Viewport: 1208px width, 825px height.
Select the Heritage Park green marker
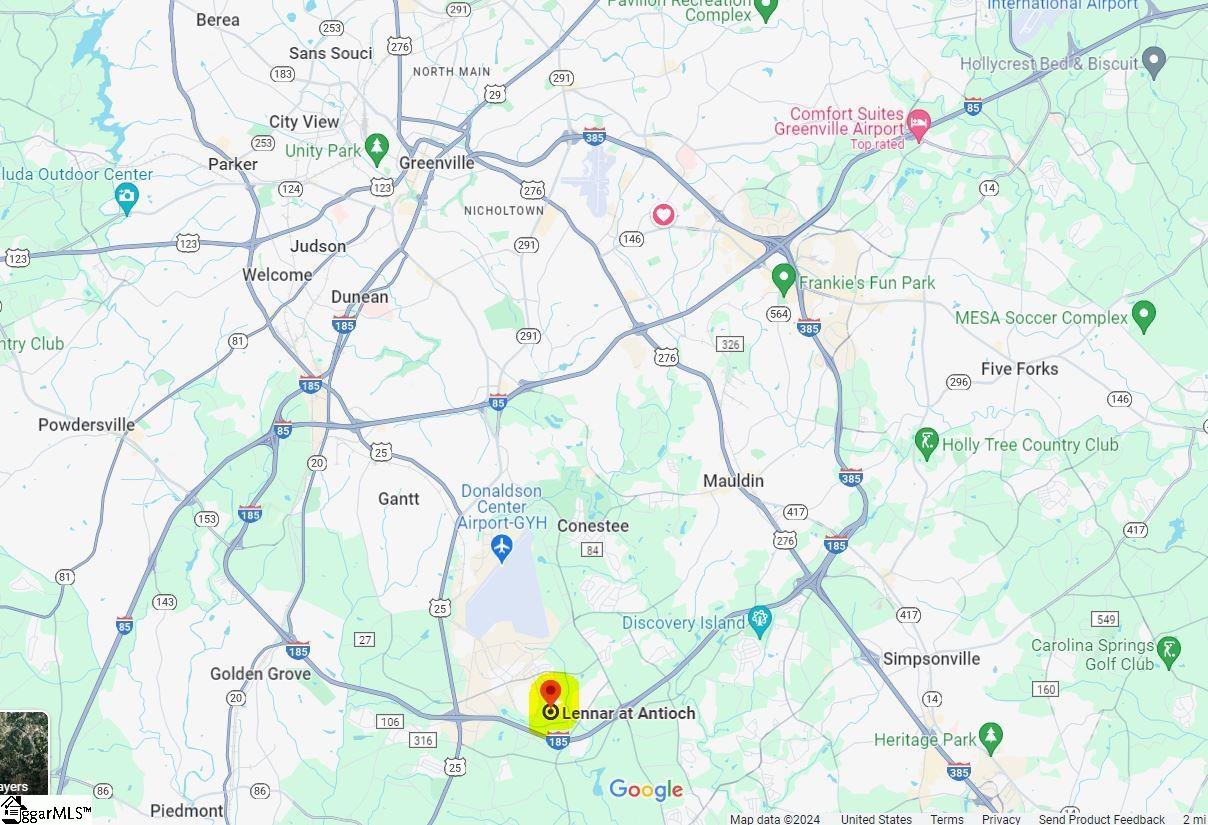pos(991,738)
